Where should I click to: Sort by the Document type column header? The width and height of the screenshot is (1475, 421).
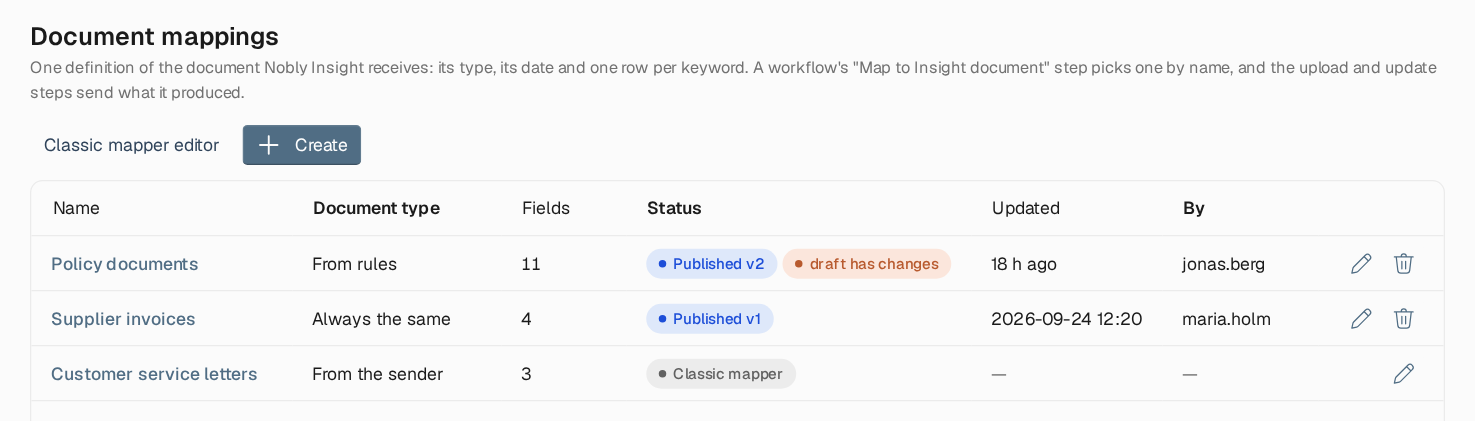coord(376,208)
